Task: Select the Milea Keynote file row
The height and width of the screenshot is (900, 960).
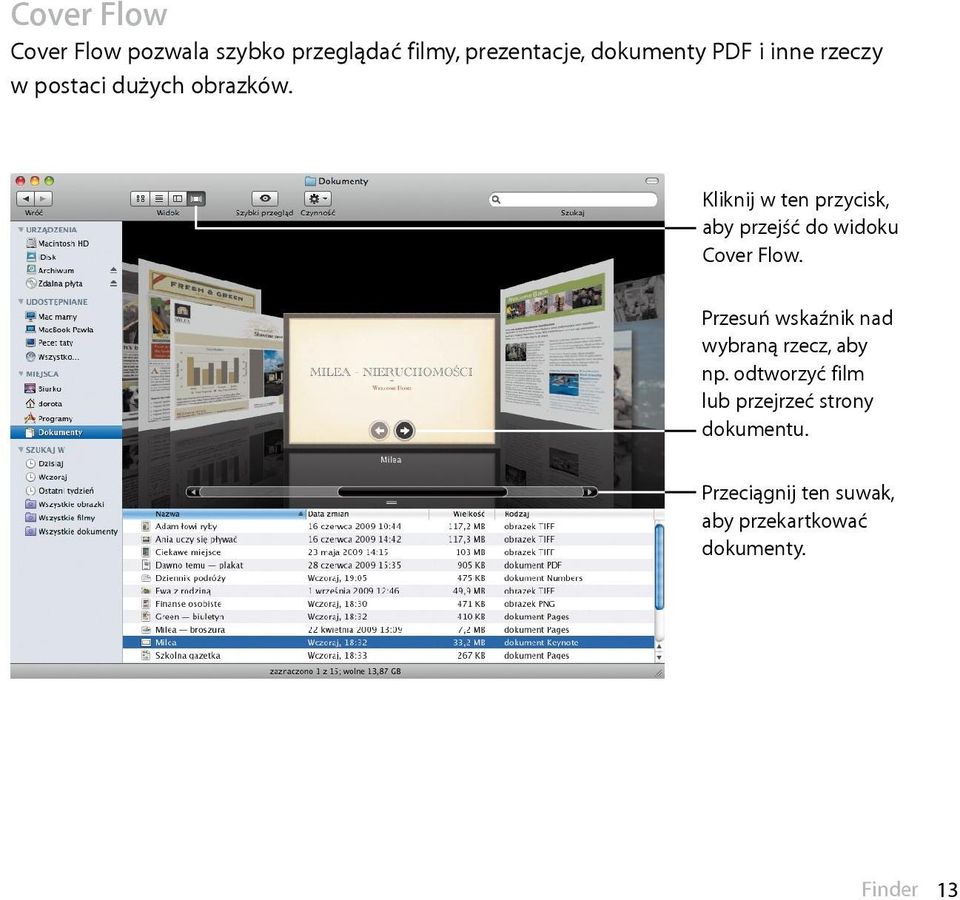Action: (x=388, y=642)
